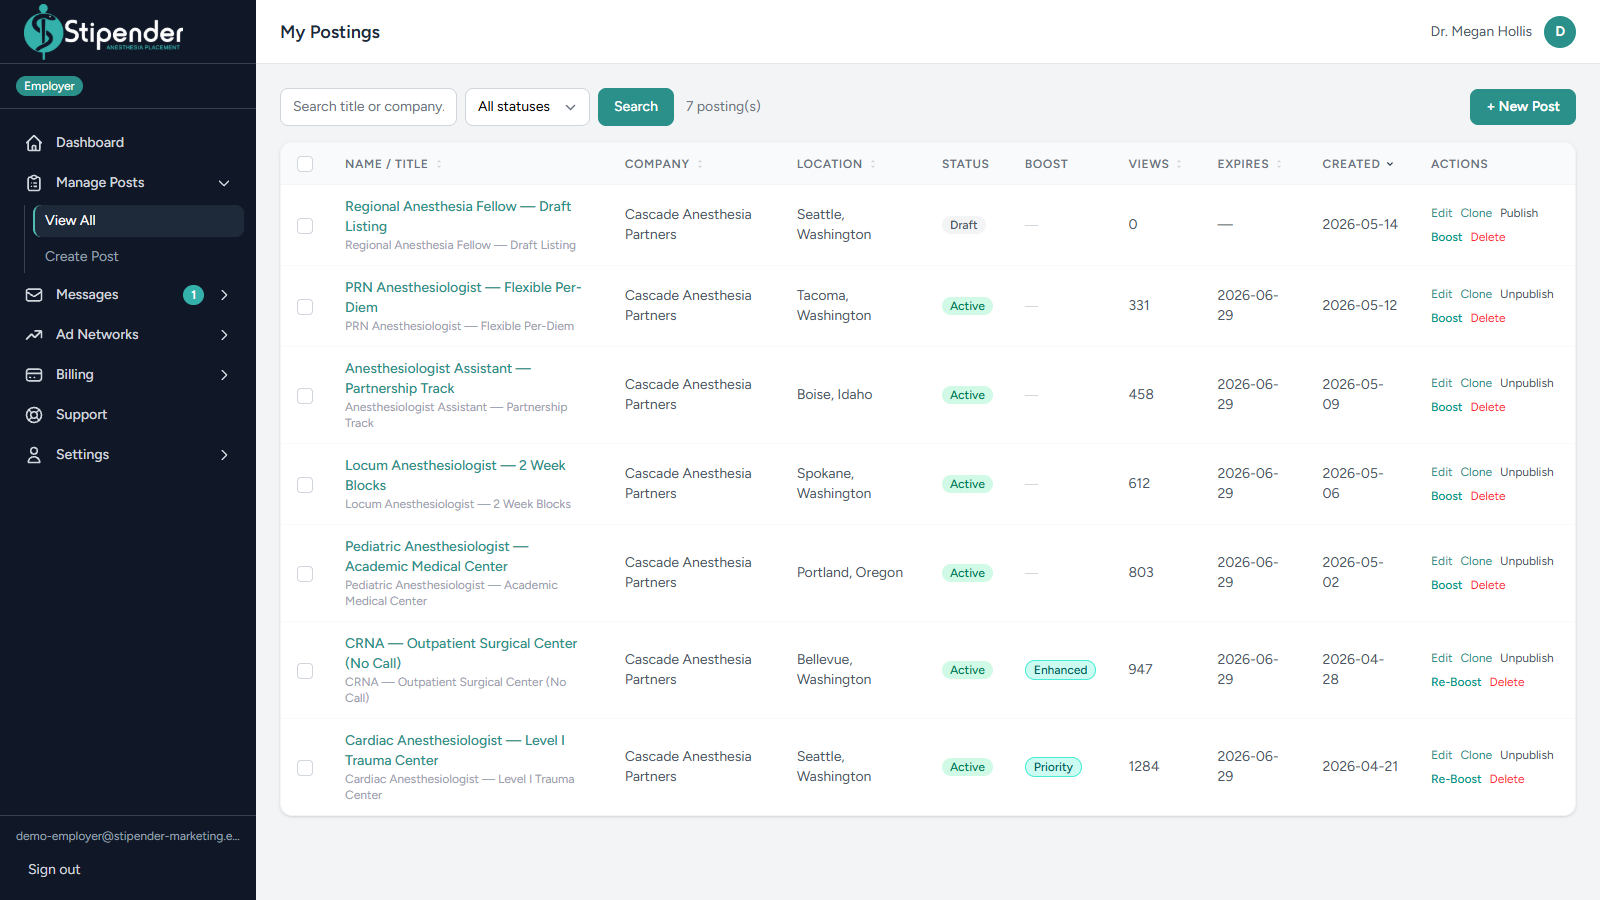1600x900 pixels.
Task: Click the Dr. Megan Hollis name
Action: coord(1481,32)
